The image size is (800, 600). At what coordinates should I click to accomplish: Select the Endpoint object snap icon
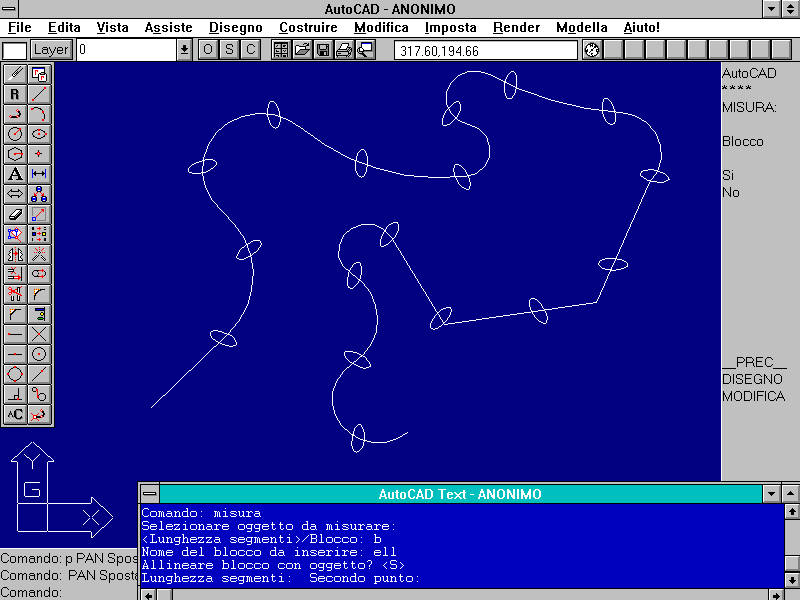15,334
